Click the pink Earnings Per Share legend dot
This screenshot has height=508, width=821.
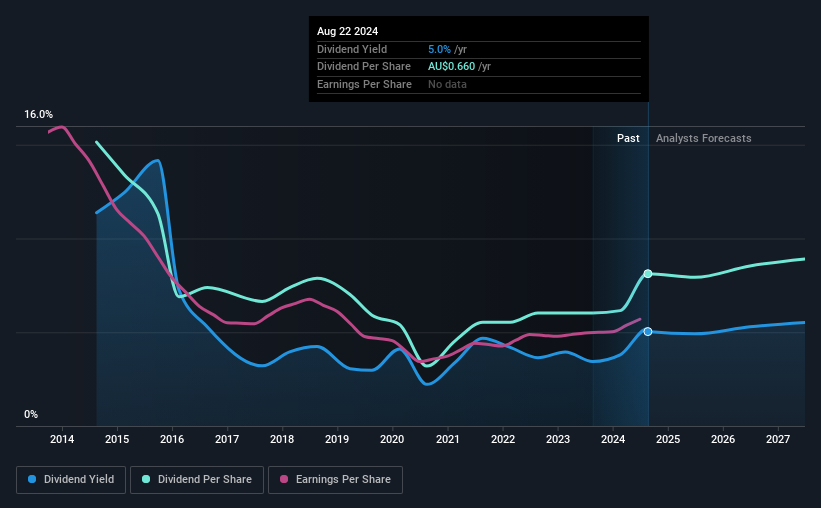[284, 479]
